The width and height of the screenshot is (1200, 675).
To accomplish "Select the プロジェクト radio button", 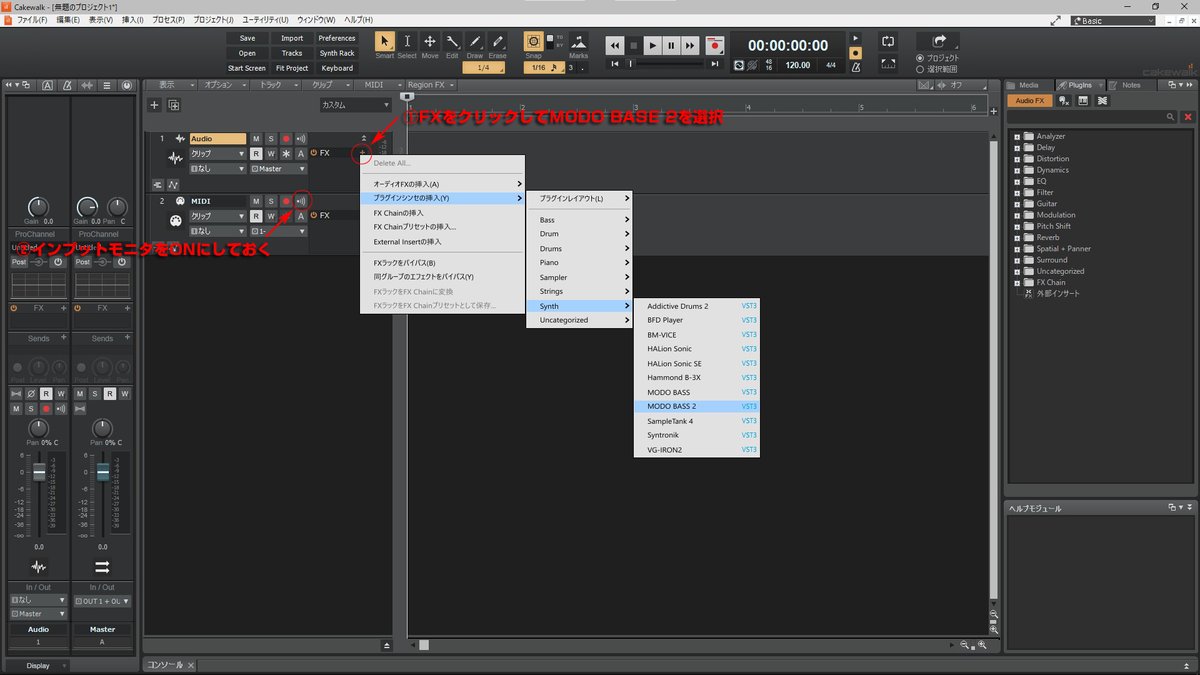I will point(920,58).
